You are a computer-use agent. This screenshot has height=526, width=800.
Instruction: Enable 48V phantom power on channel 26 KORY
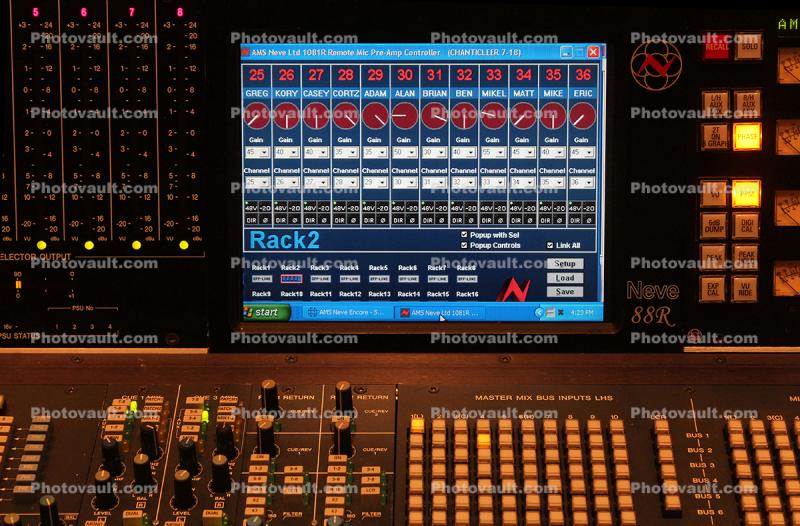[x=281, y=207]
